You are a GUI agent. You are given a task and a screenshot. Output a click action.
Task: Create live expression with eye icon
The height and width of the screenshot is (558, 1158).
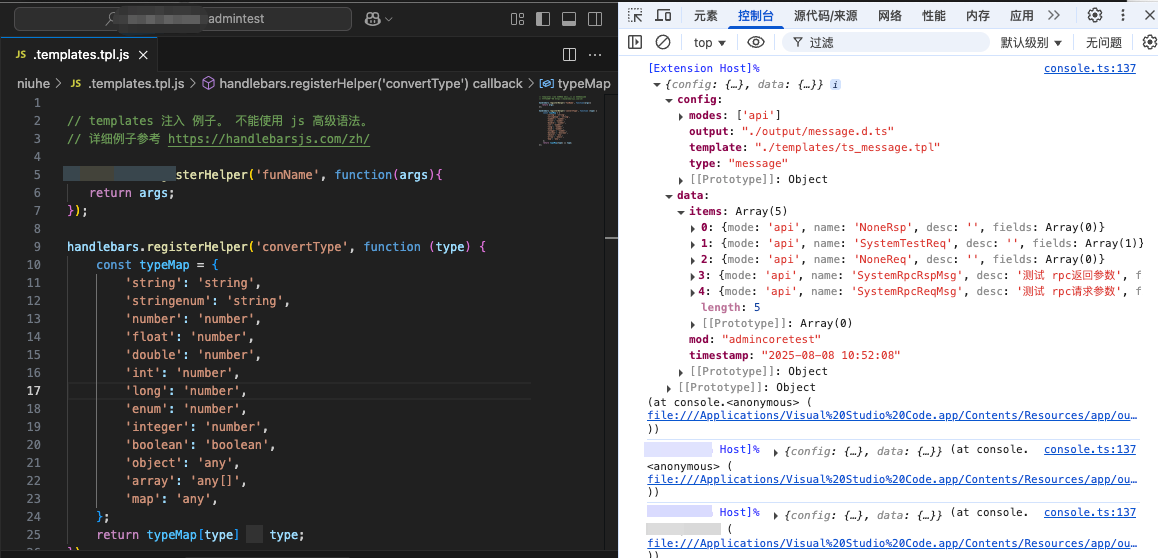[755, 42]
